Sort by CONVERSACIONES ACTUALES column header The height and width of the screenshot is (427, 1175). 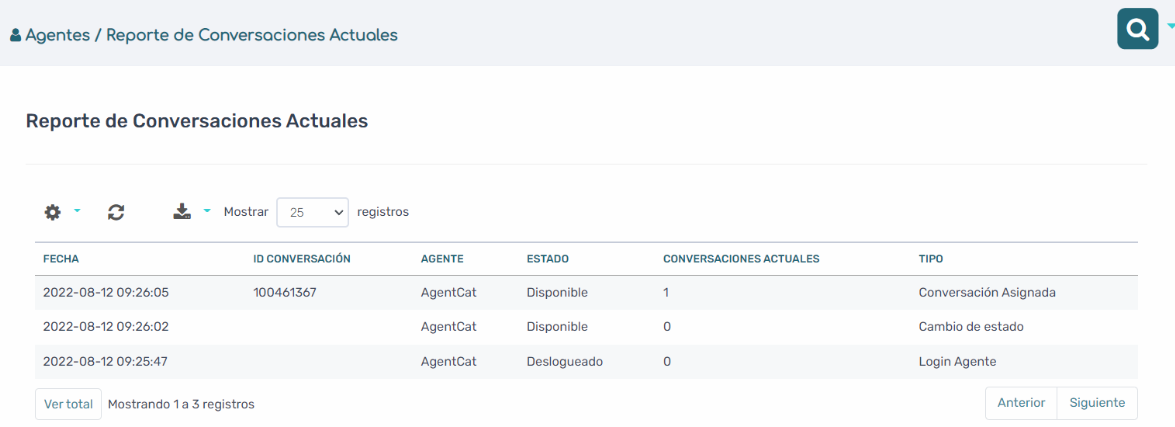pyautogui.click(x=741, y=258)
